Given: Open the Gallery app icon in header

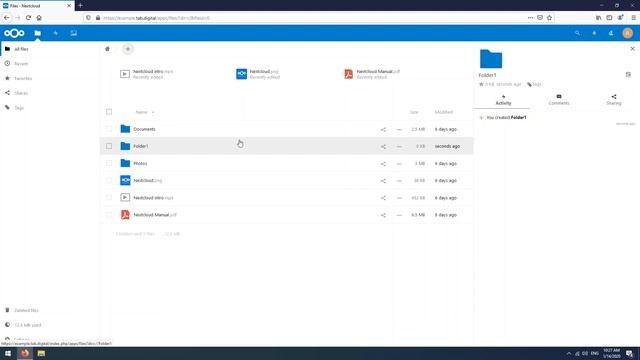Looking at the screenshot, I should coord(73,33).
